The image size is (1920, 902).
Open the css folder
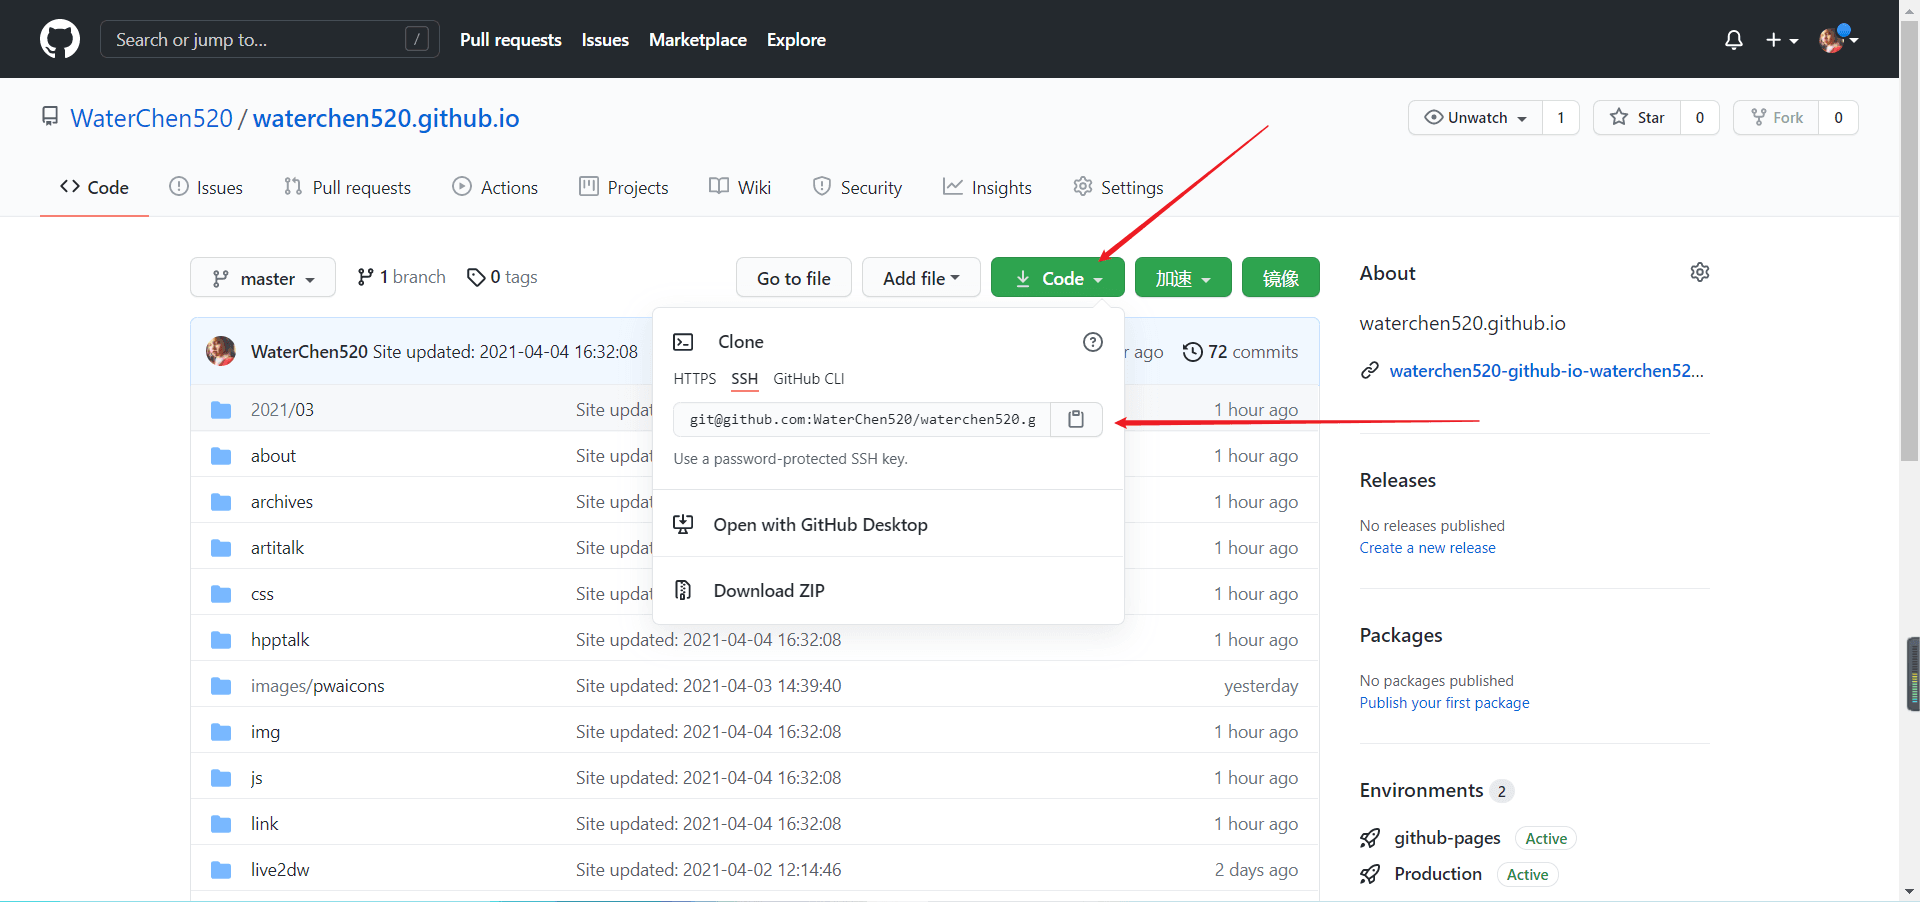[262, 594]
